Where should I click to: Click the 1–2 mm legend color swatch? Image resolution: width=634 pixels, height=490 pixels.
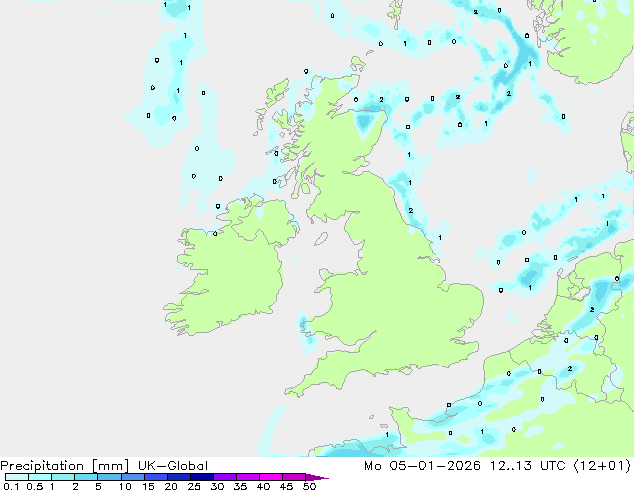(63, 477)
